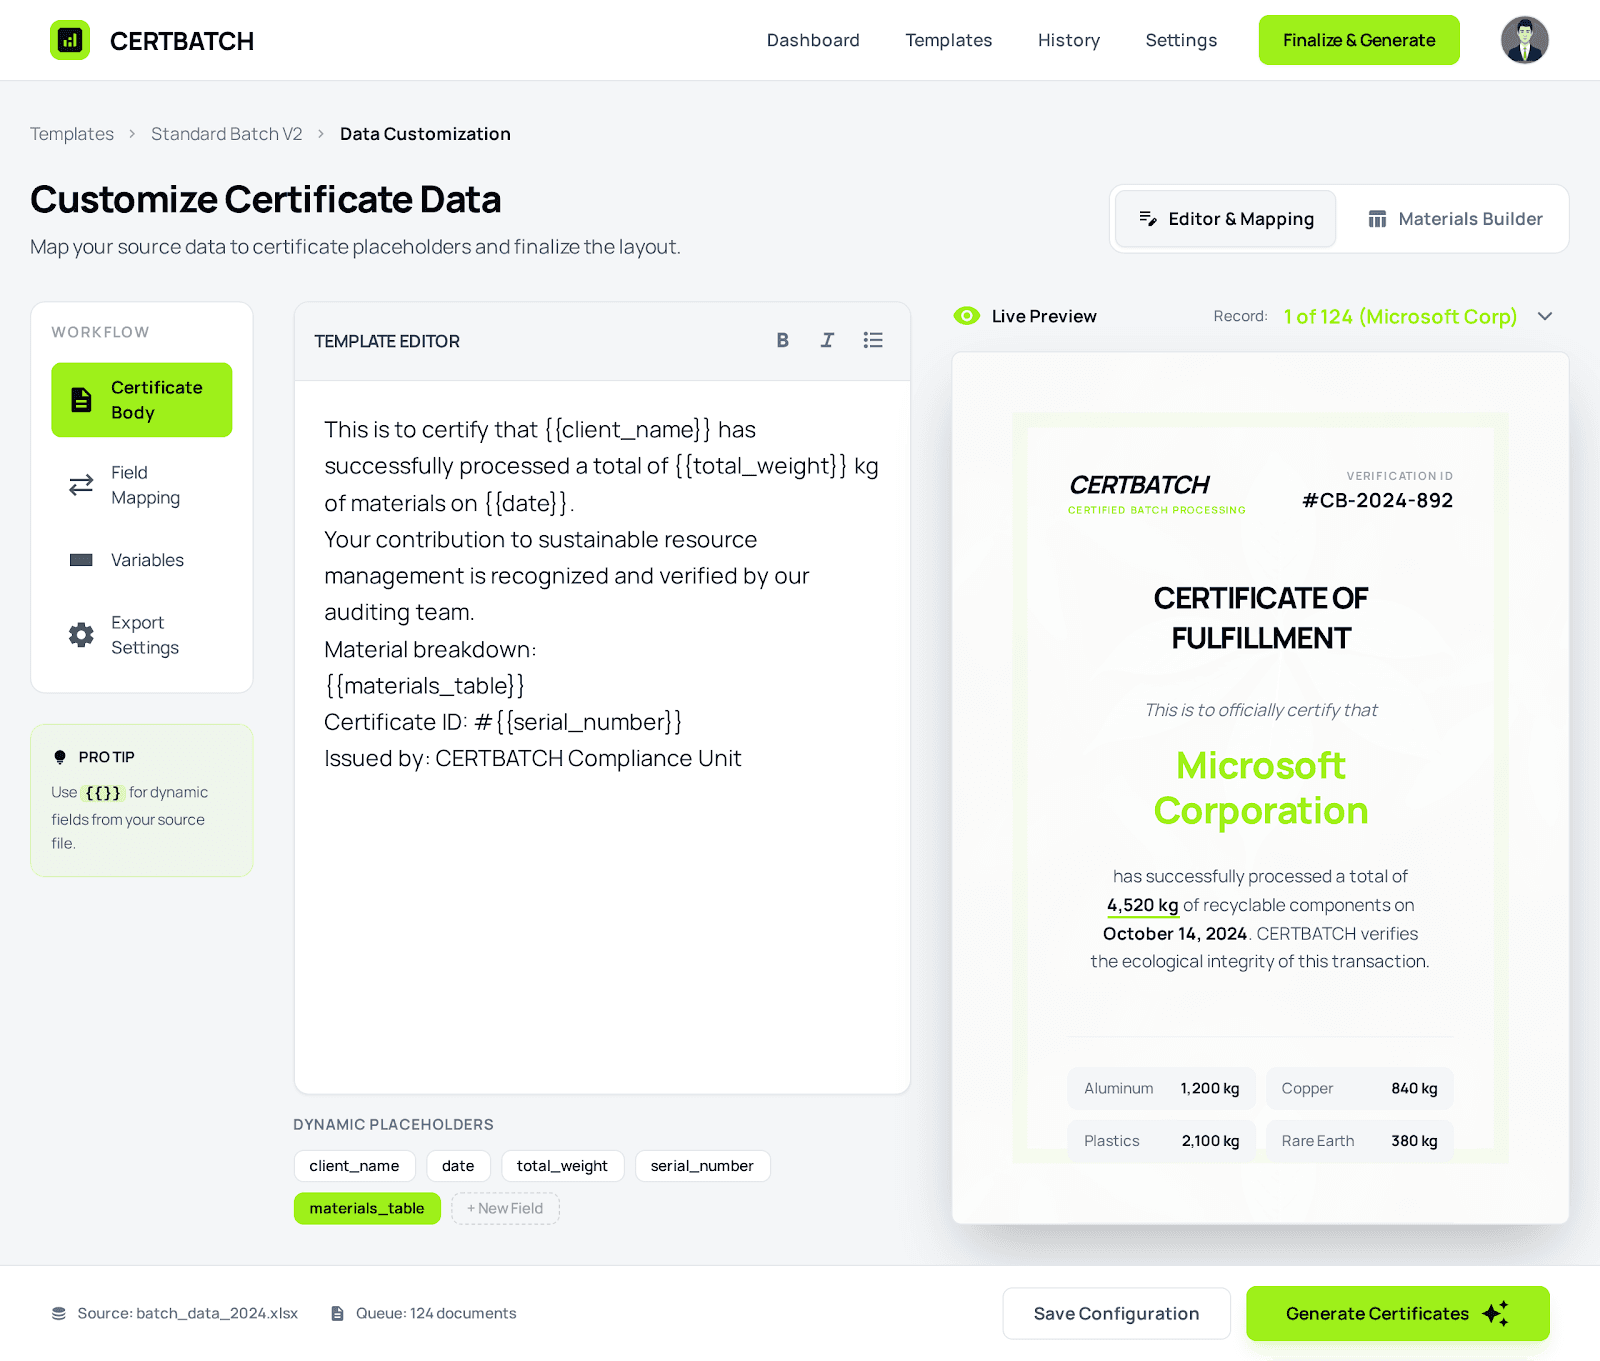Viewport: 1600px width, 1361px height.
Task: Click inside the template editor text area
Action: pyautogui.click(x=602, y=737)
